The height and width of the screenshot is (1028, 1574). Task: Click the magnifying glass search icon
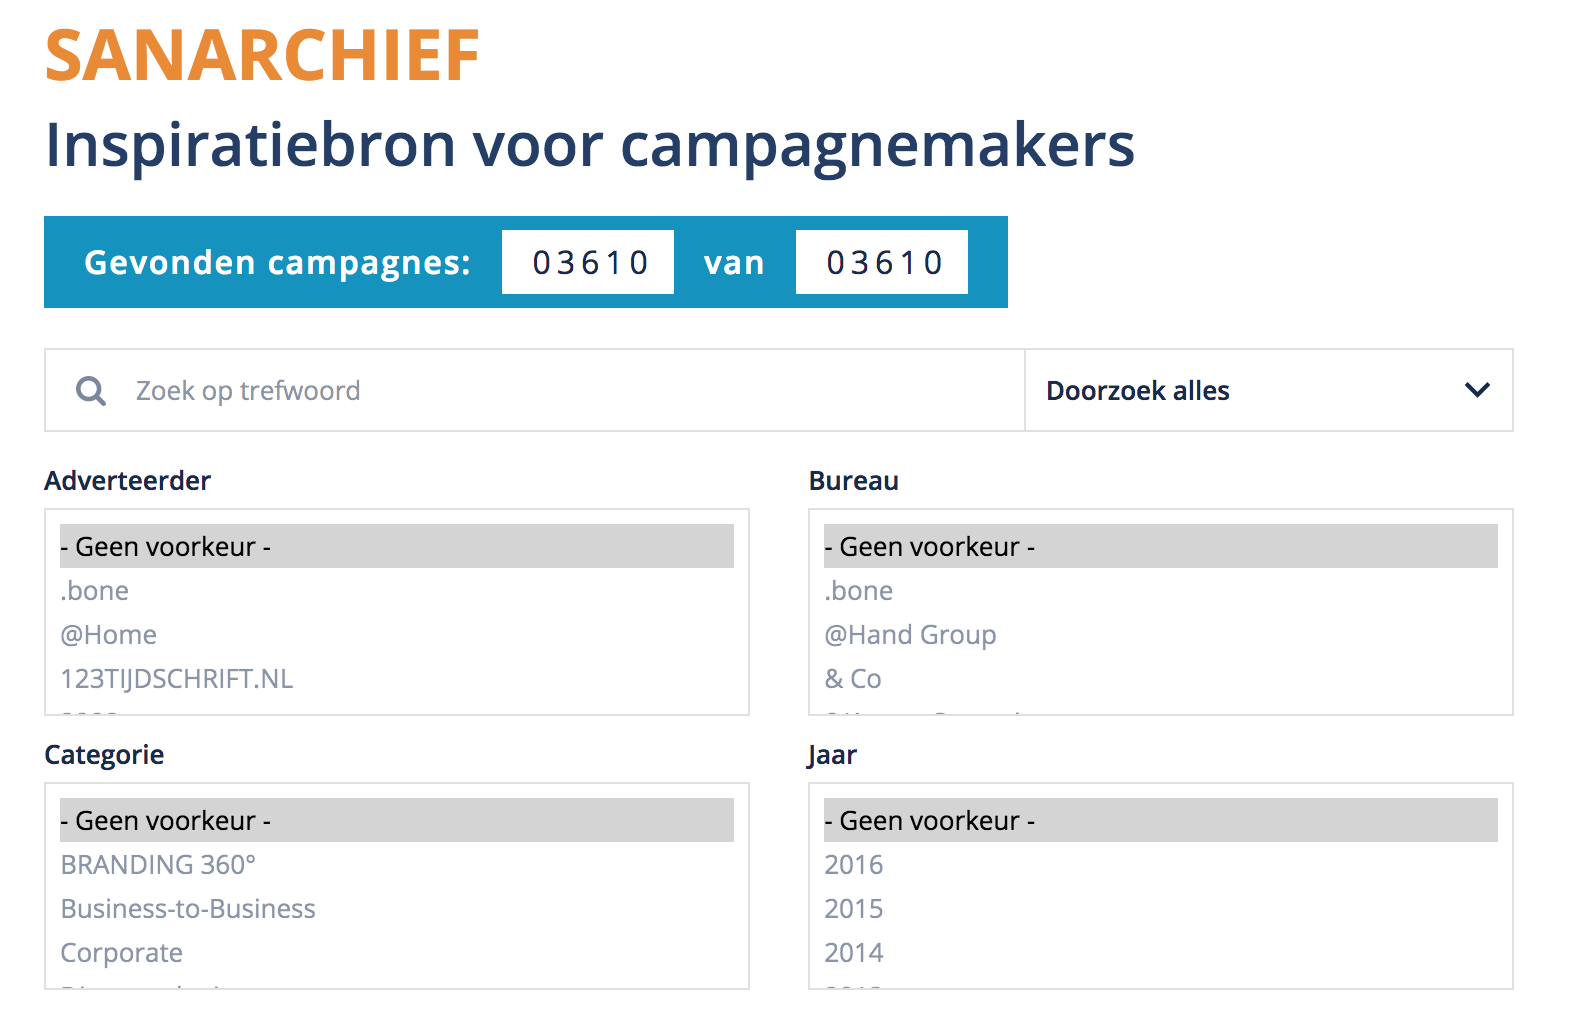(91, 391)
